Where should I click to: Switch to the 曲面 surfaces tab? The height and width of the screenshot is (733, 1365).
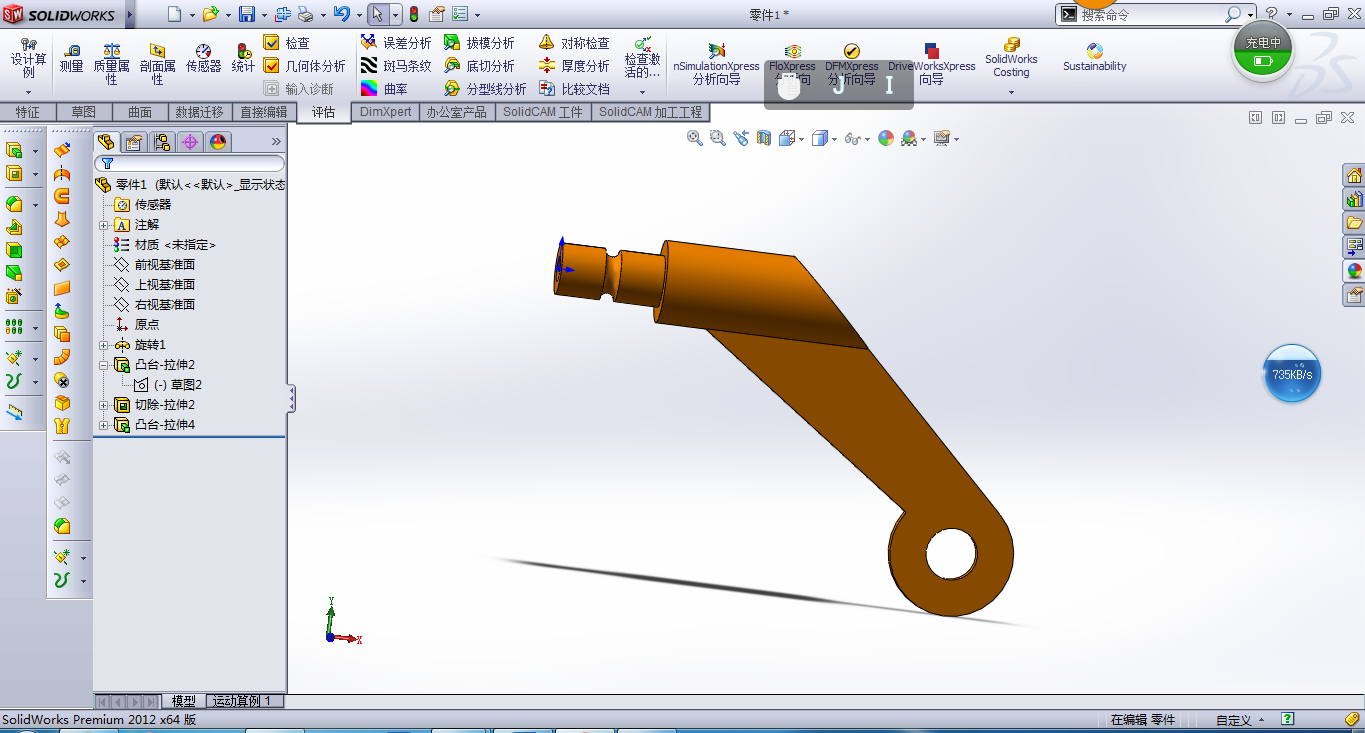click(140, 112)
